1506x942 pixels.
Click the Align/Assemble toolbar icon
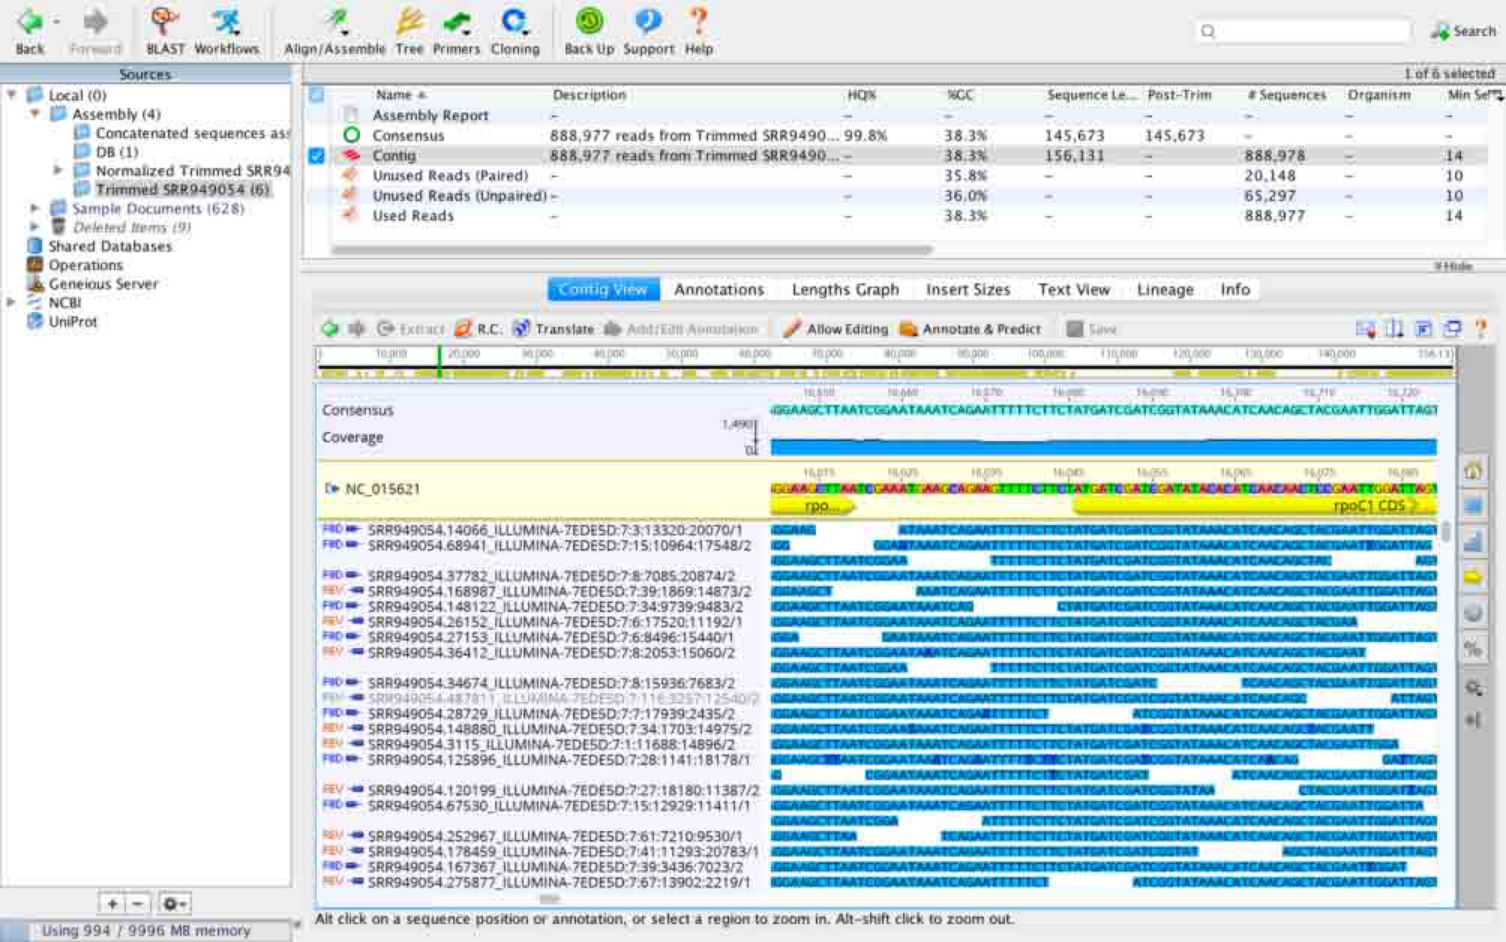pyautogui.click(x=335, y=21)
